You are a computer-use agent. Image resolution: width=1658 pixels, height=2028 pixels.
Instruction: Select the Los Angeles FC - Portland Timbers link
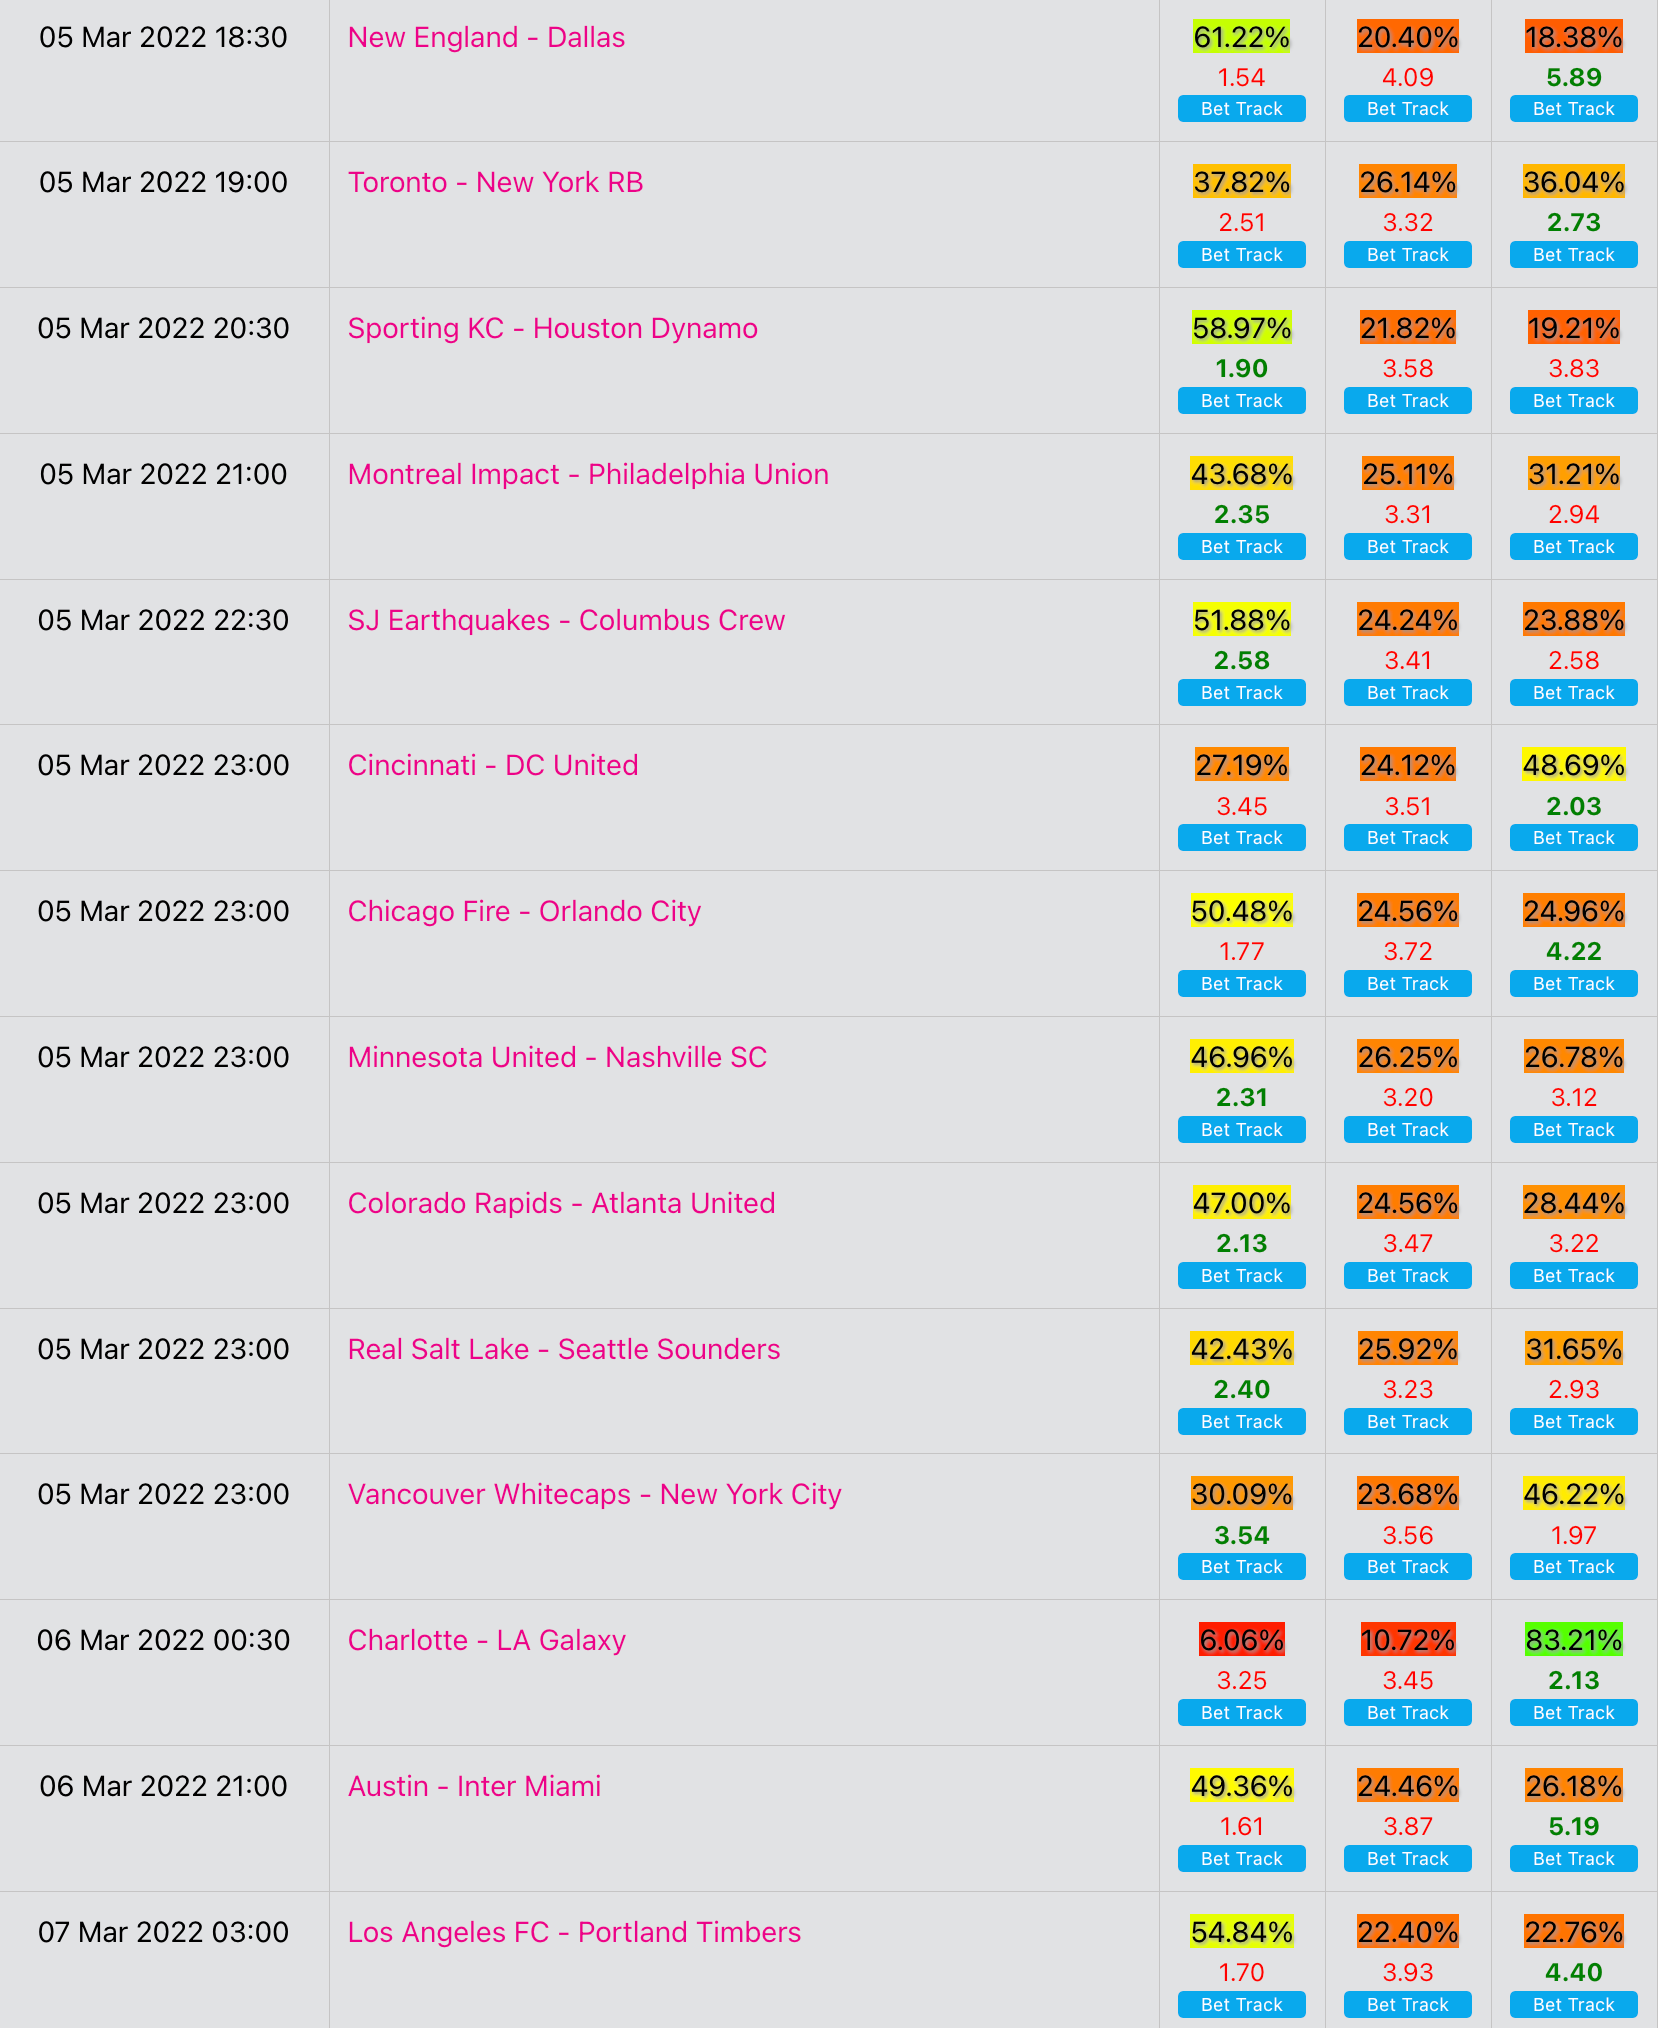574,1933
